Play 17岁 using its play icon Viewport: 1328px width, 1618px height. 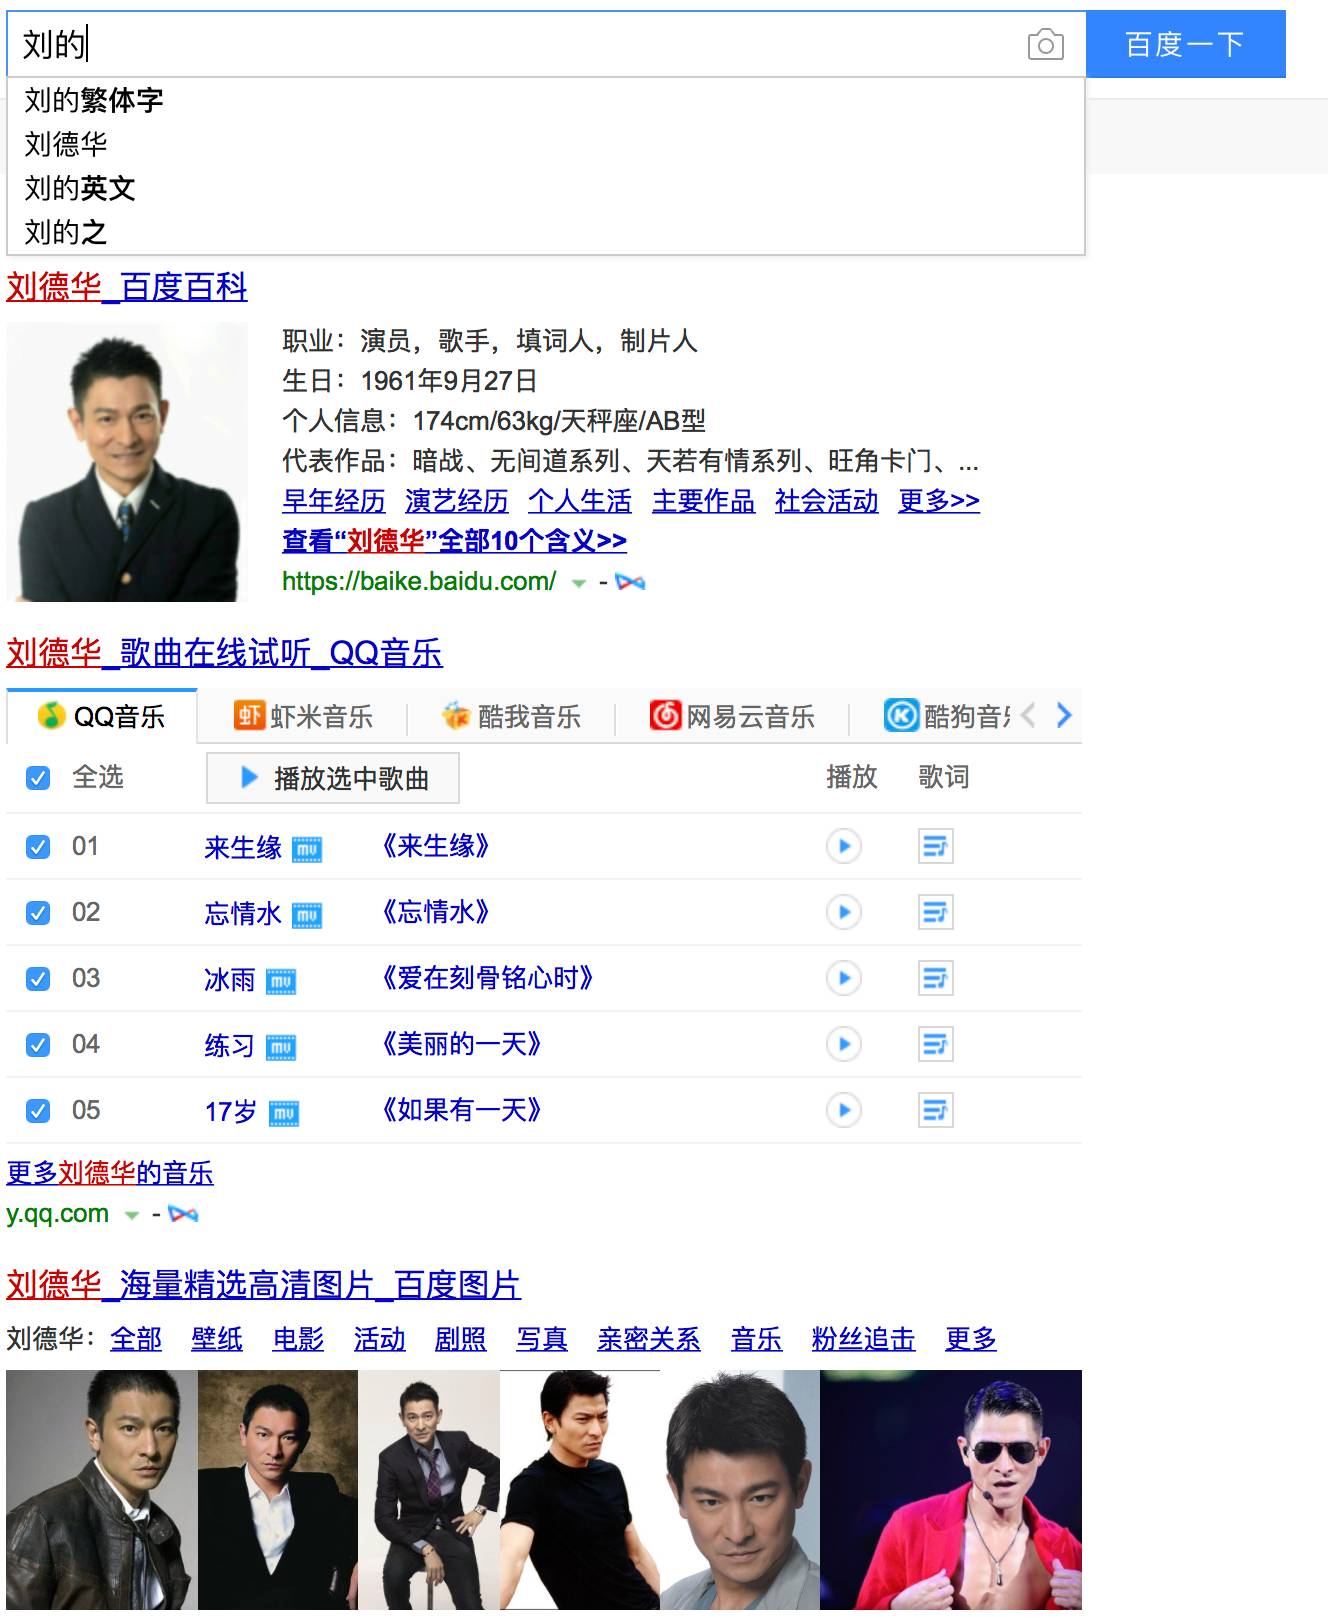(x=844, y=1110)
